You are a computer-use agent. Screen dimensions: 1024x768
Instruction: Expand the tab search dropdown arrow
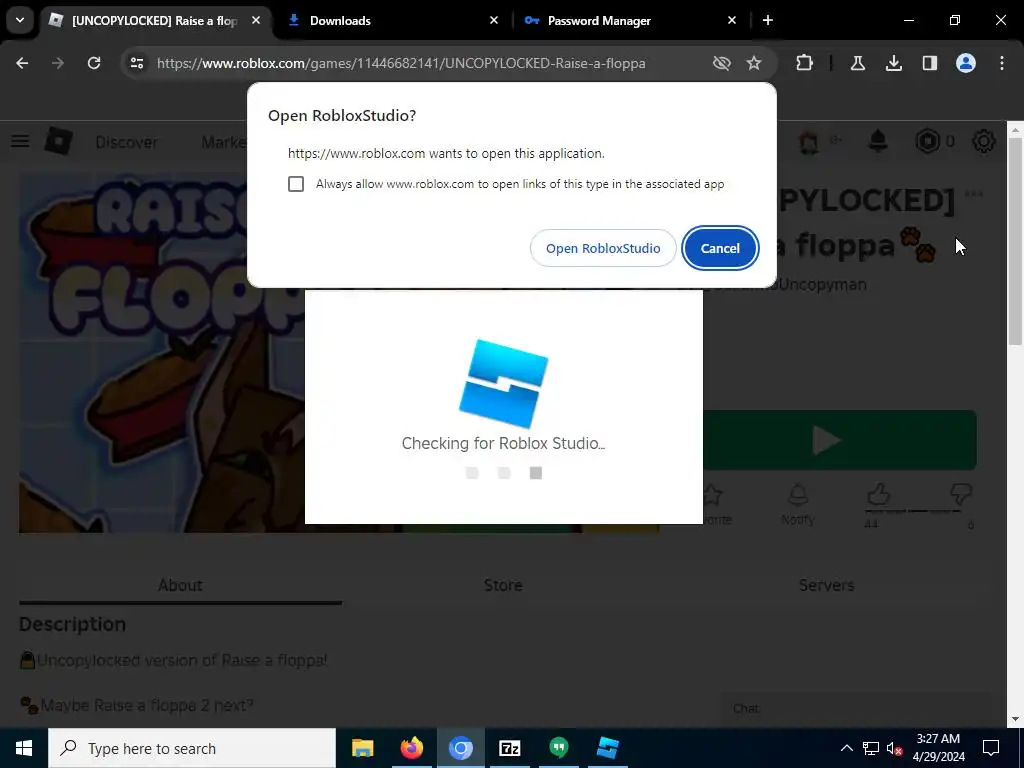tap(20, 20)
